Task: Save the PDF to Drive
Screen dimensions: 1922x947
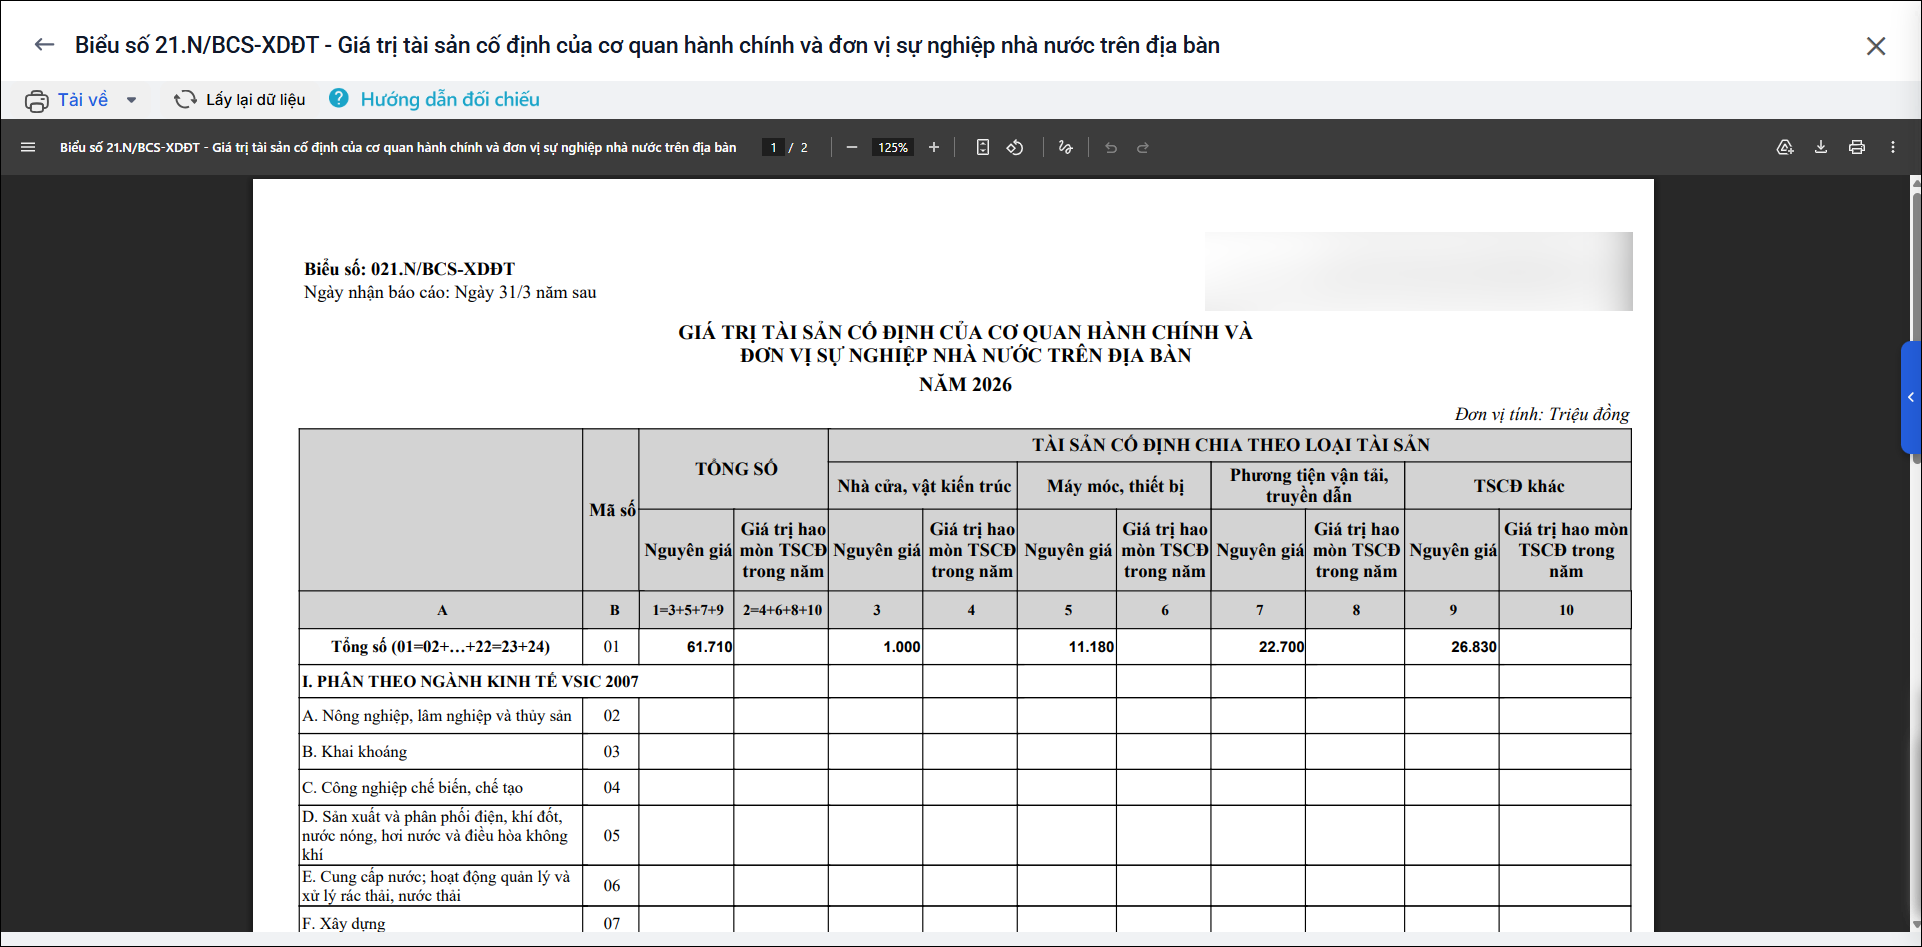Action: [1785, 147]
